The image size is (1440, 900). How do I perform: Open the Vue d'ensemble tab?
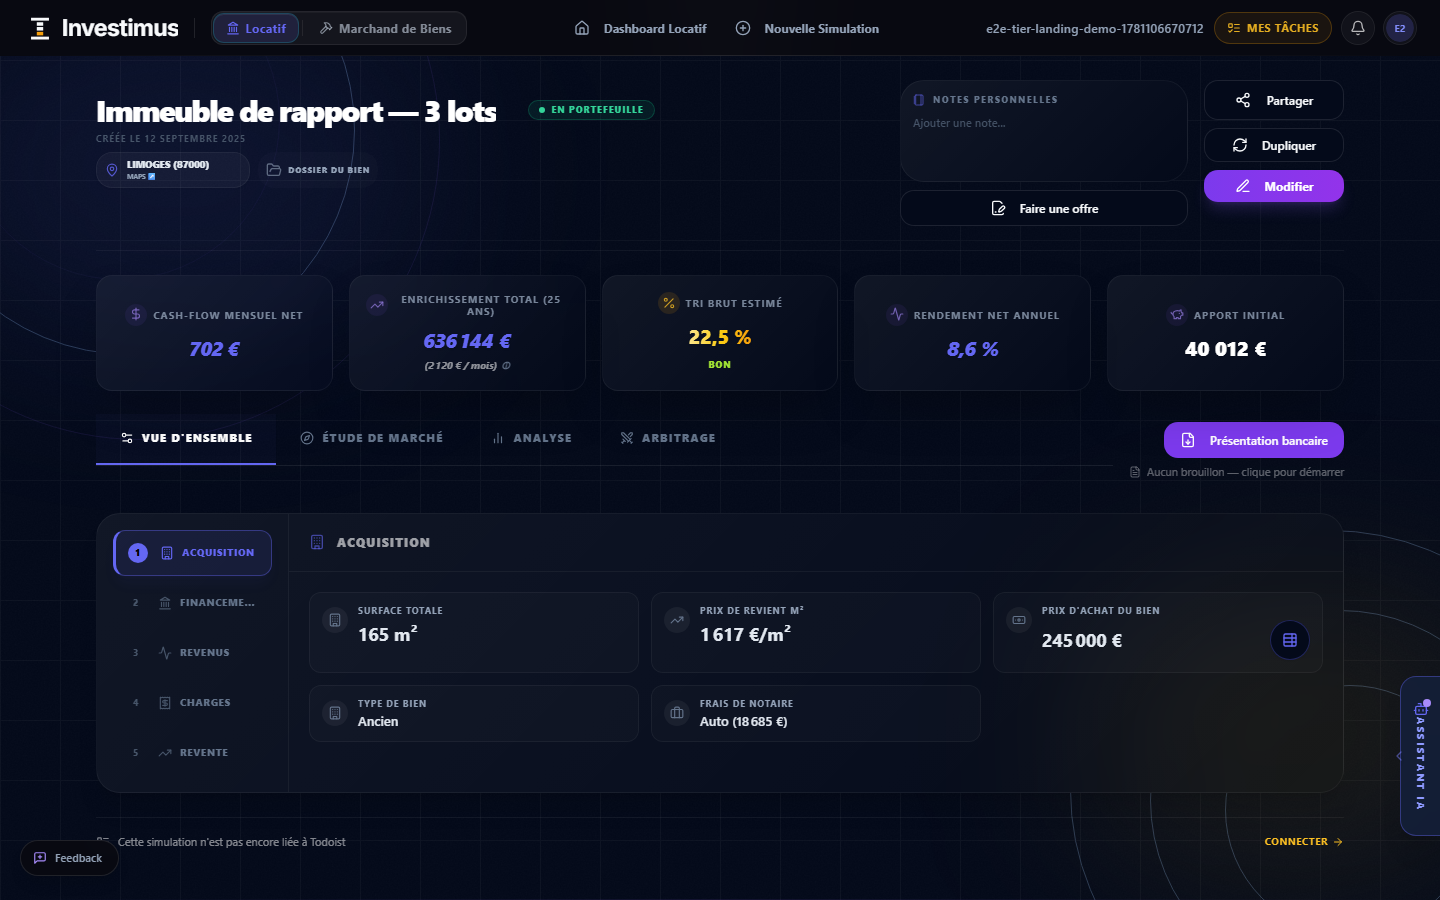tap(186, 438)
